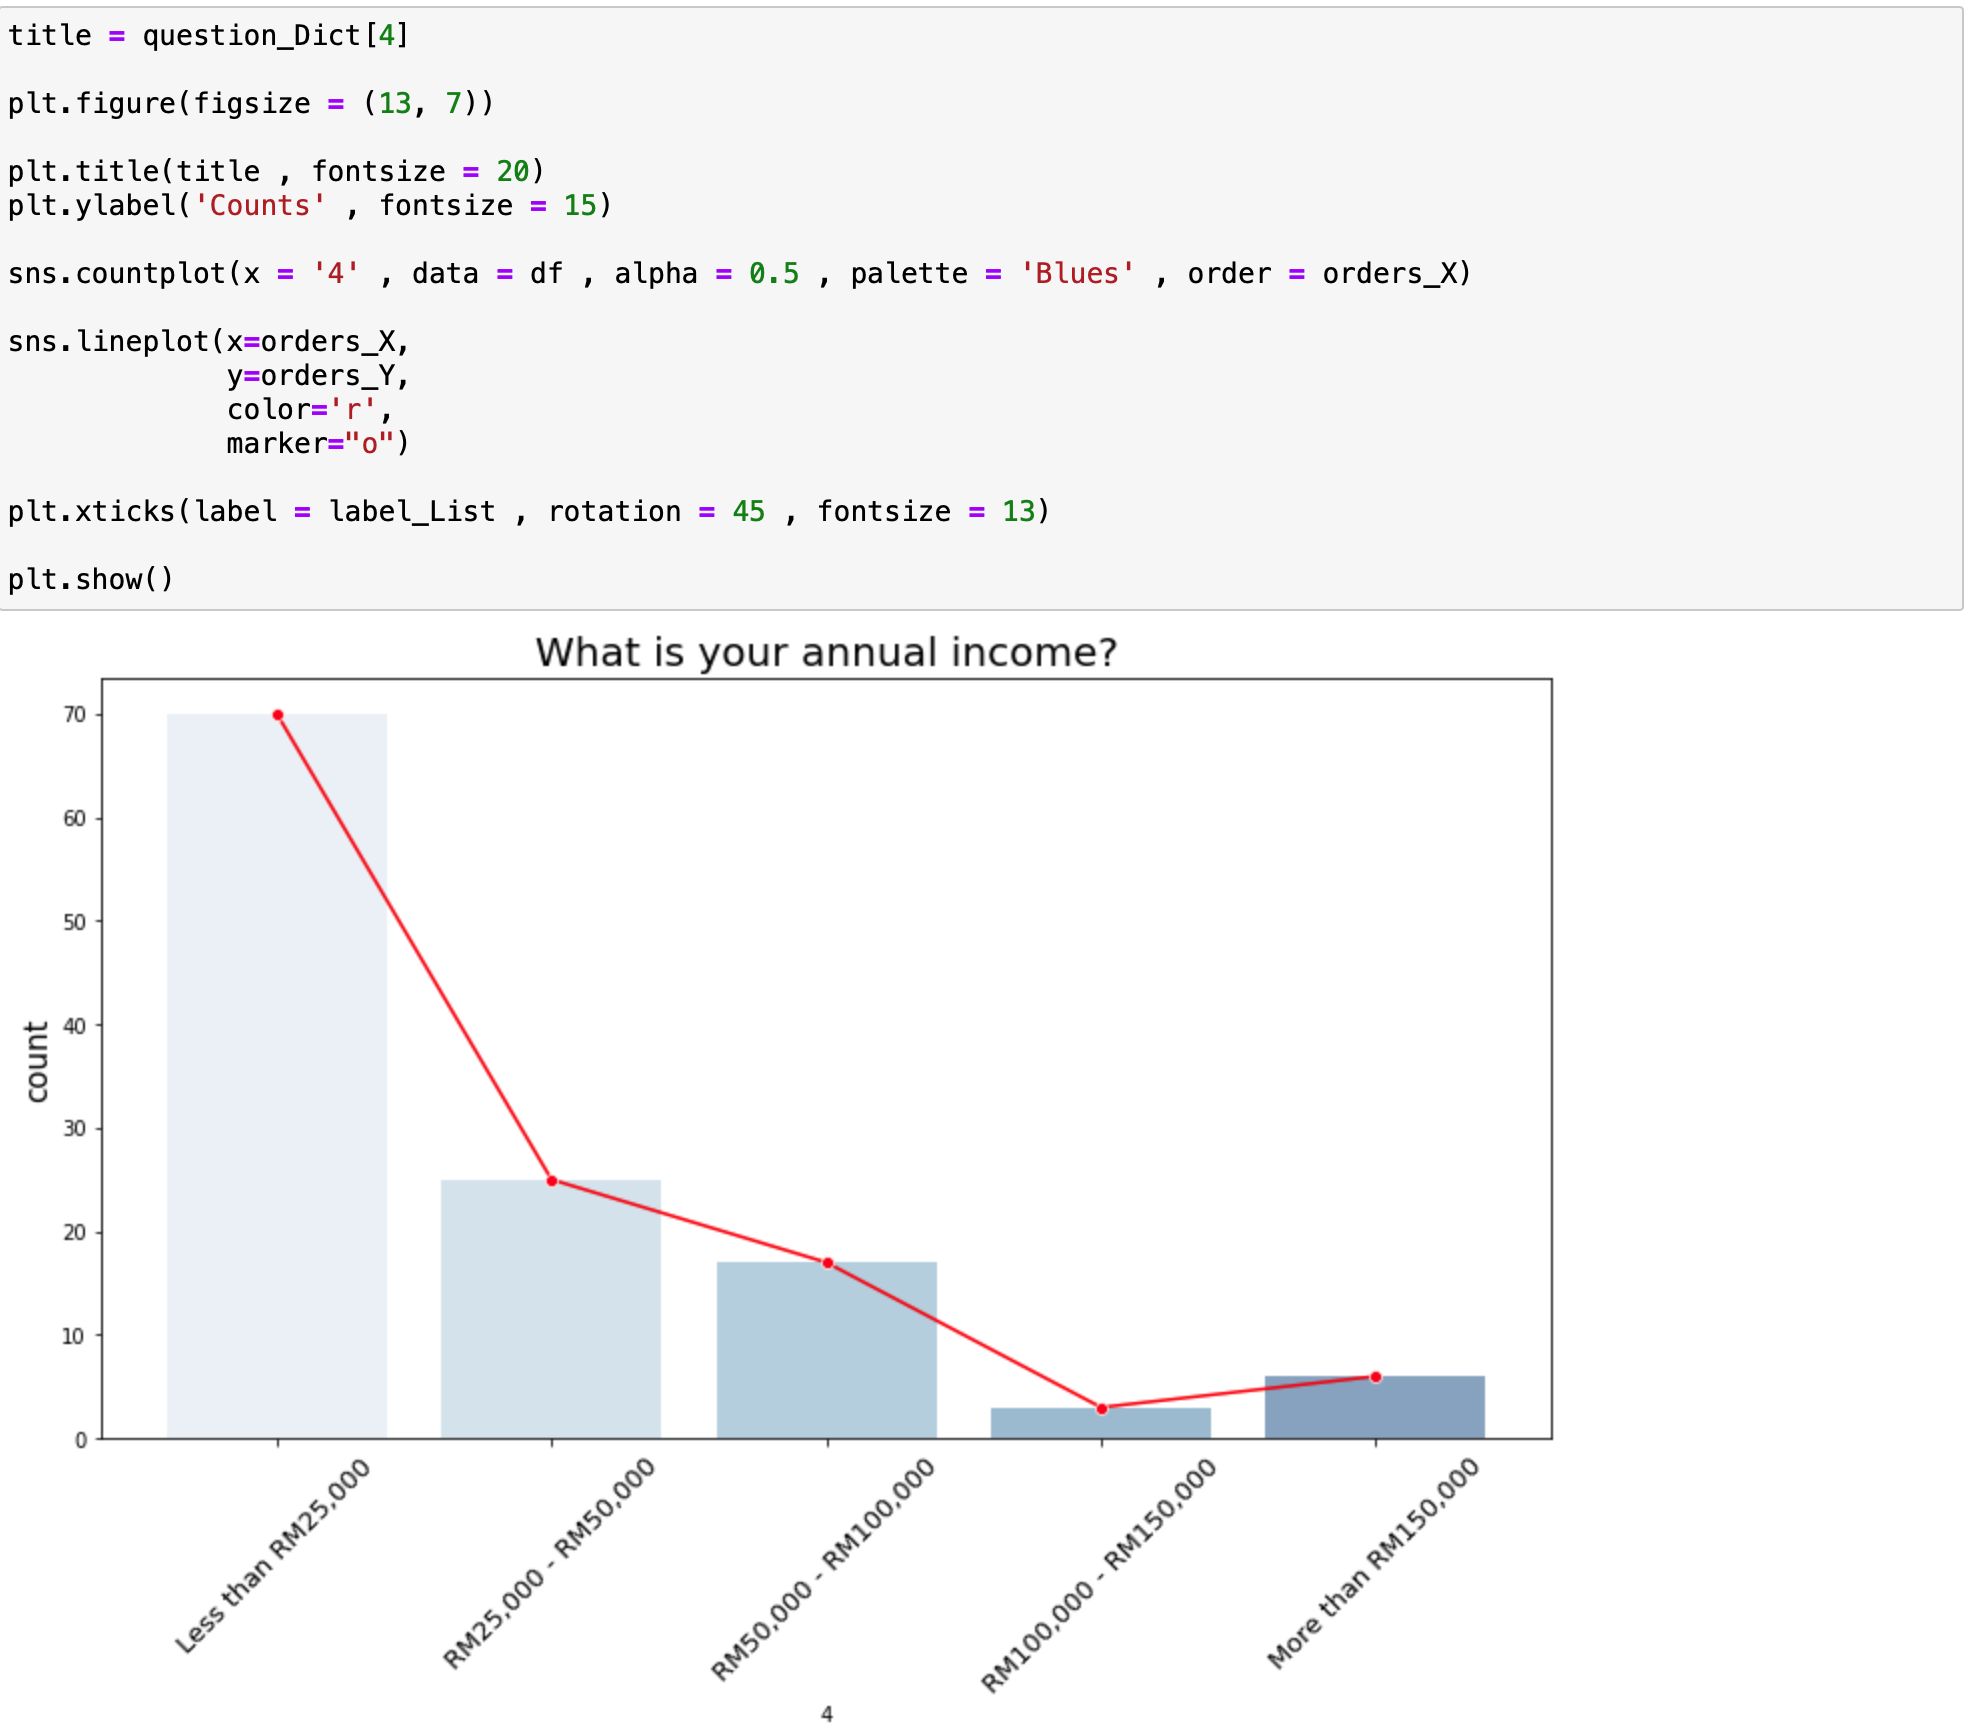The image size is (1974, 1730).
Task: Click the red marker at value 3
Action: pyautogui.click(x=1102, y=1409)
